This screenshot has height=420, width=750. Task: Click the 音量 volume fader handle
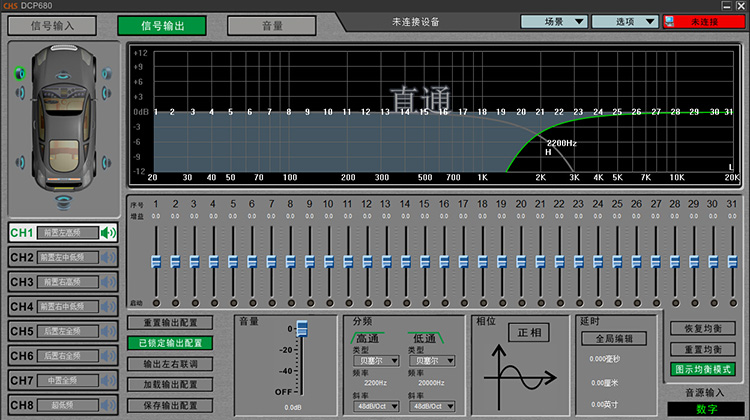(x=302, y=330)
